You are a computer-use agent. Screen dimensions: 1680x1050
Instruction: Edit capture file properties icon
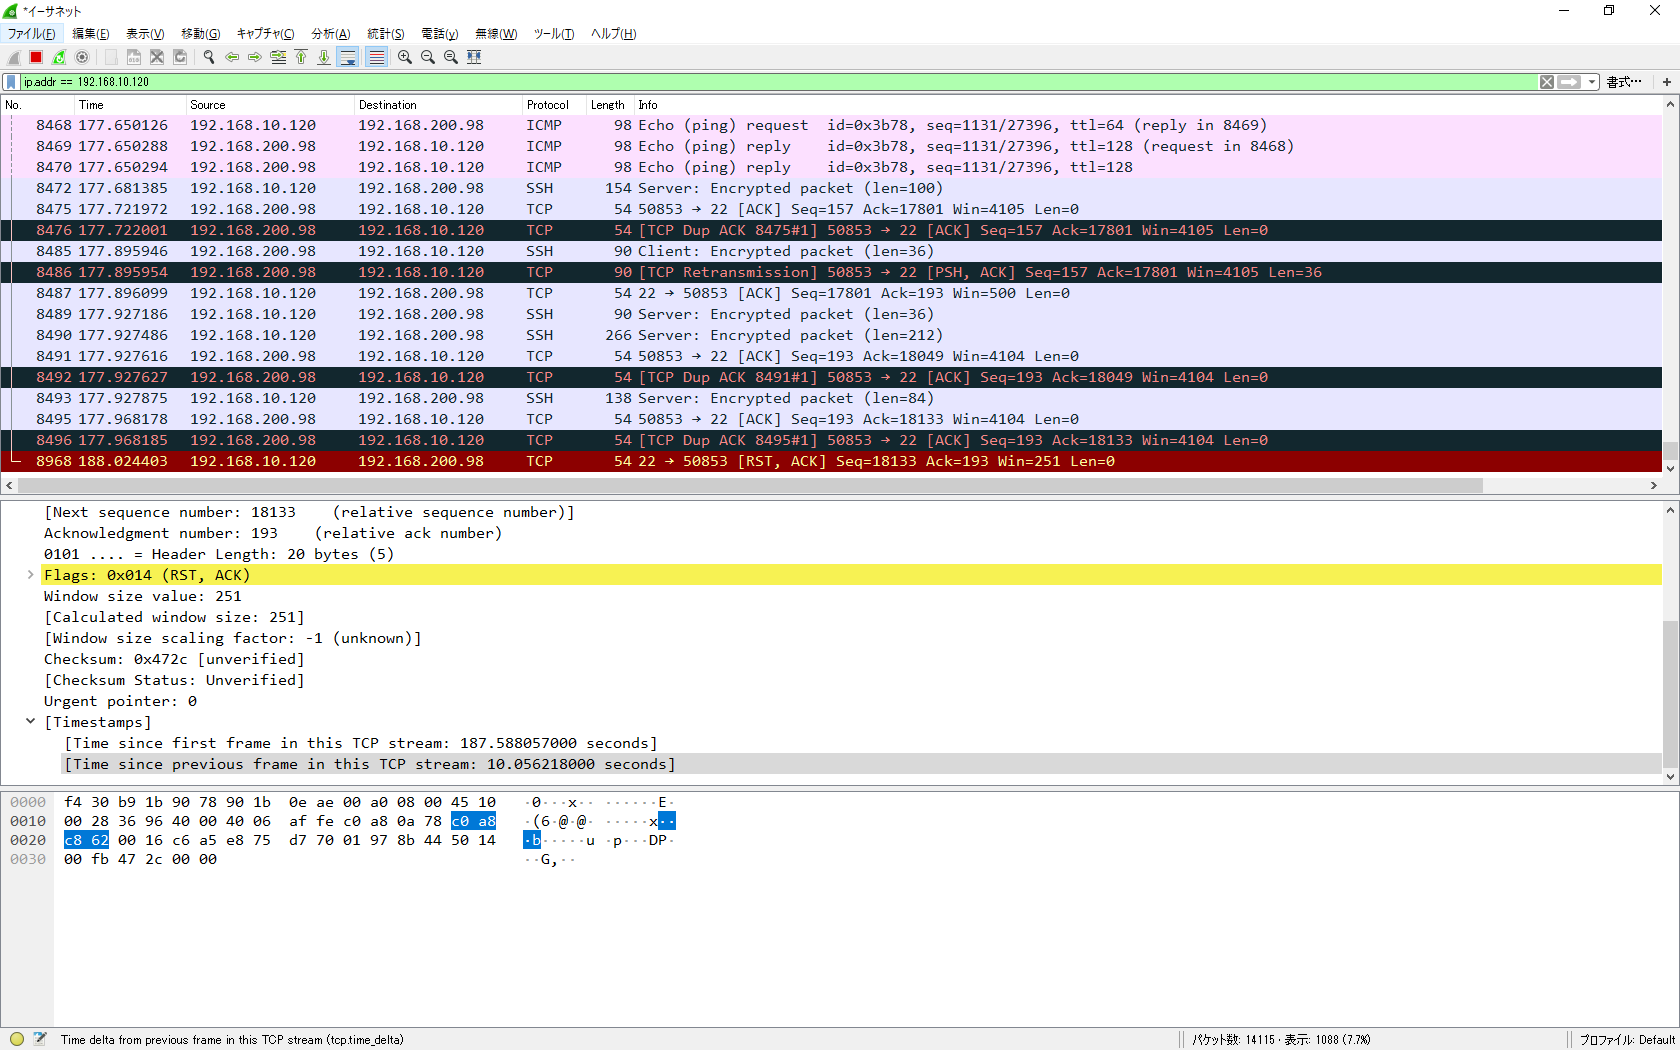click(x=40, y=1039)
